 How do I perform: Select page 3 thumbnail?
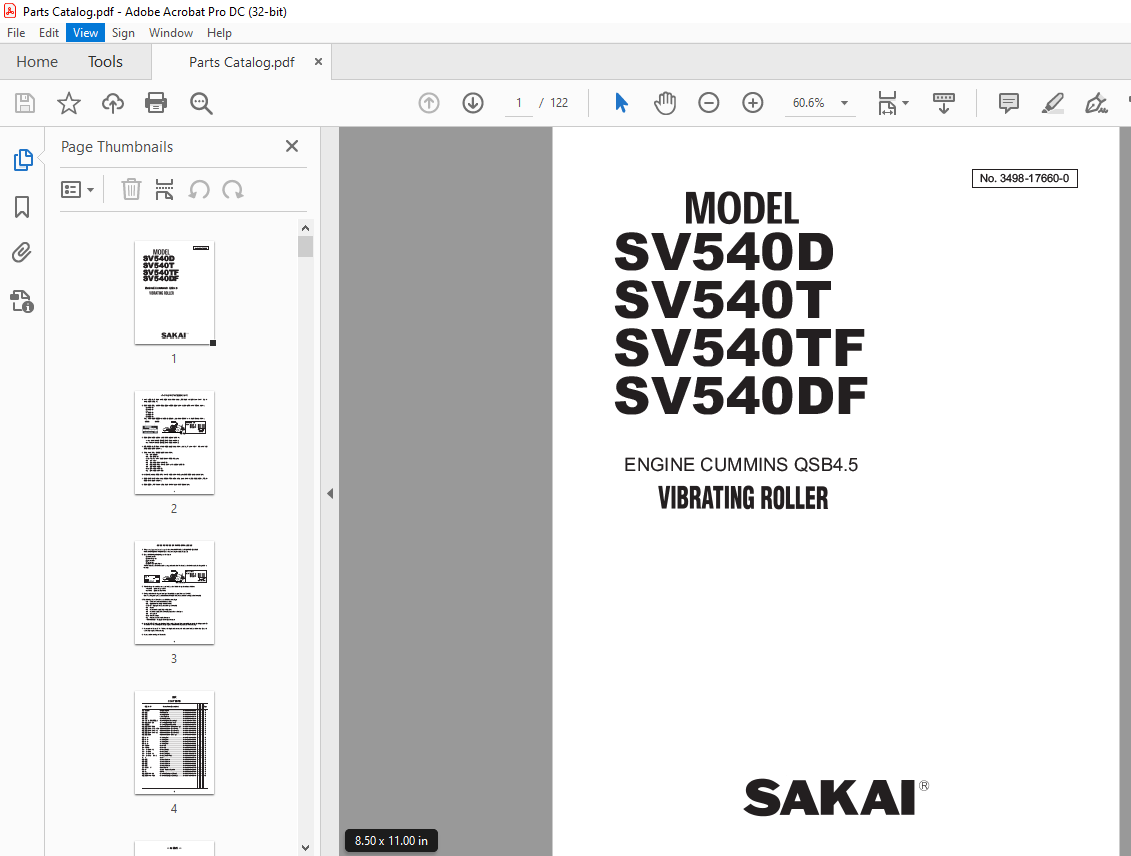(x=175, y=593)
